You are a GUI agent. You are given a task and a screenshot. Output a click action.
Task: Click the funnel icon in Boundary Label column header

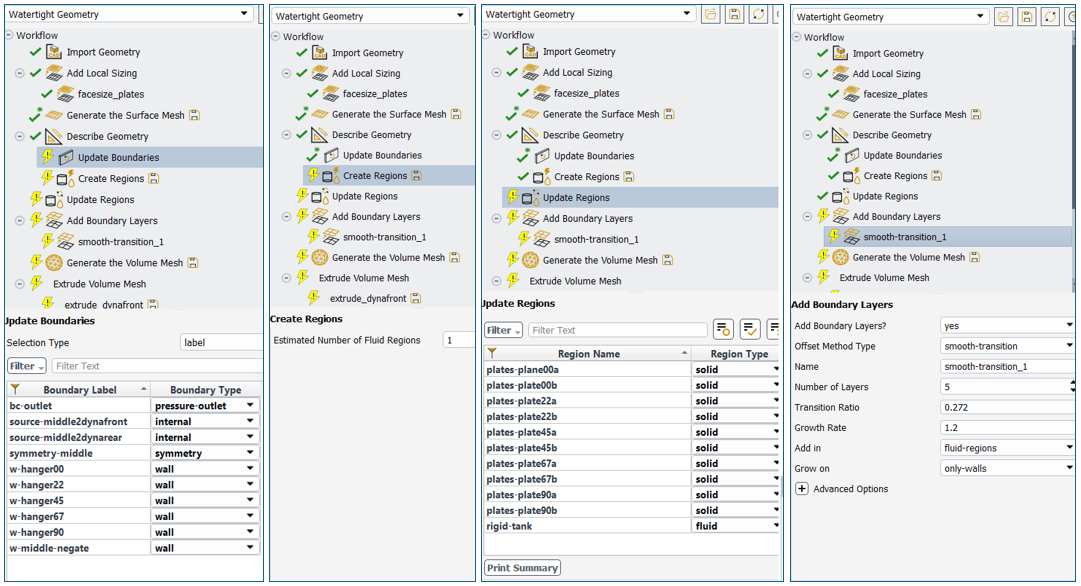[15, 390]
